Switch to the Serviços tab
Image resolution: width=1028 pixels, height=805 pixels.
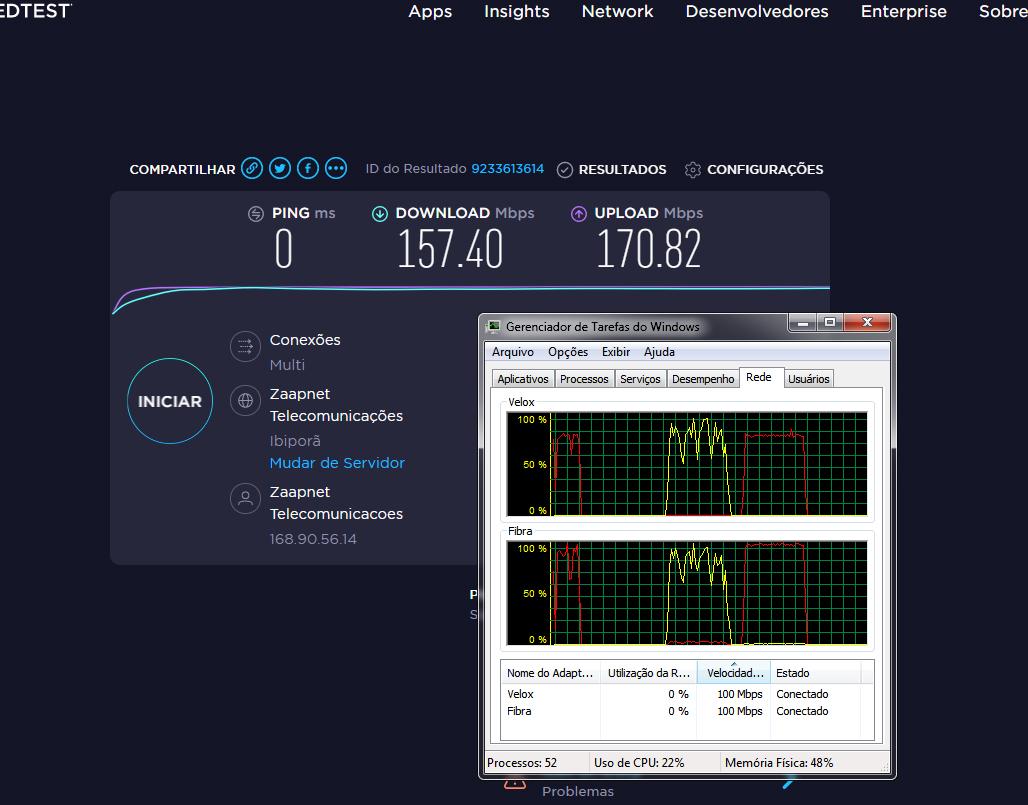tap(641, 379)
